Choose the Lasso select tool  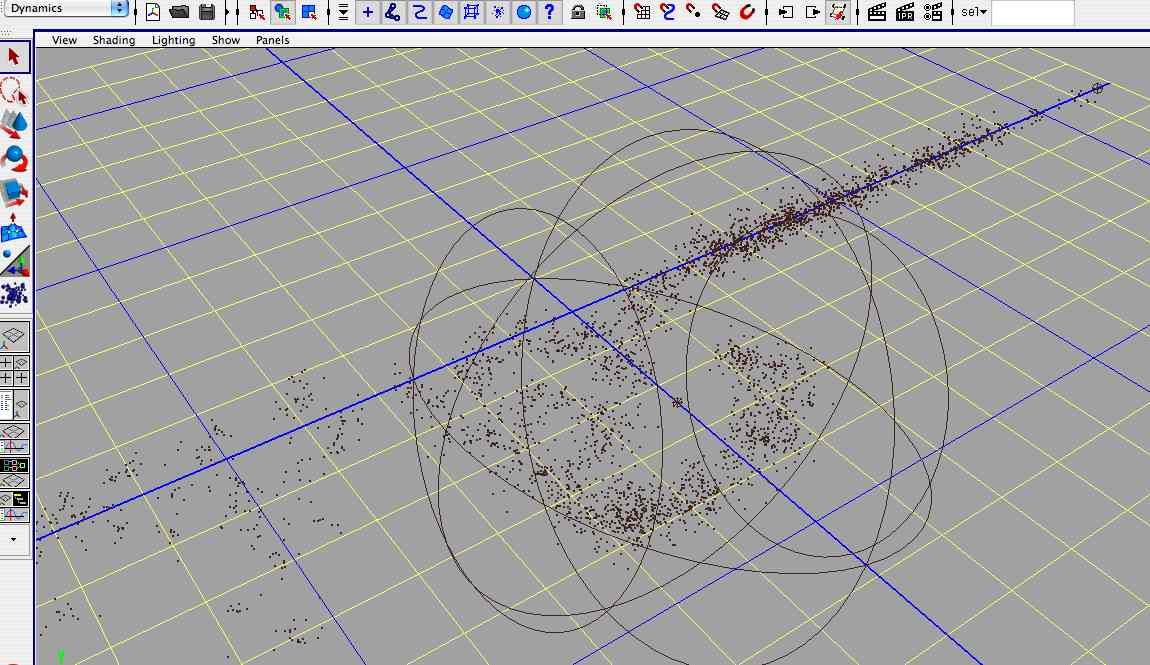[x=15, y=91]
